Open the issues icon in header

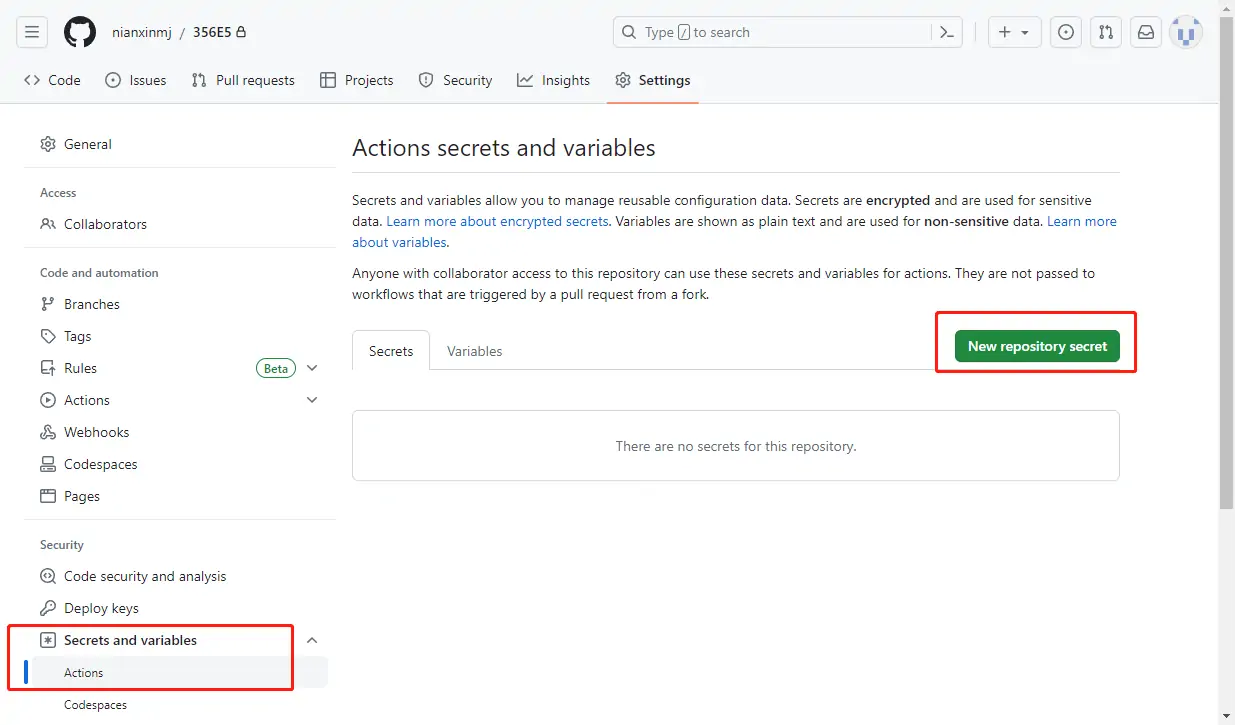[1067, 32]
